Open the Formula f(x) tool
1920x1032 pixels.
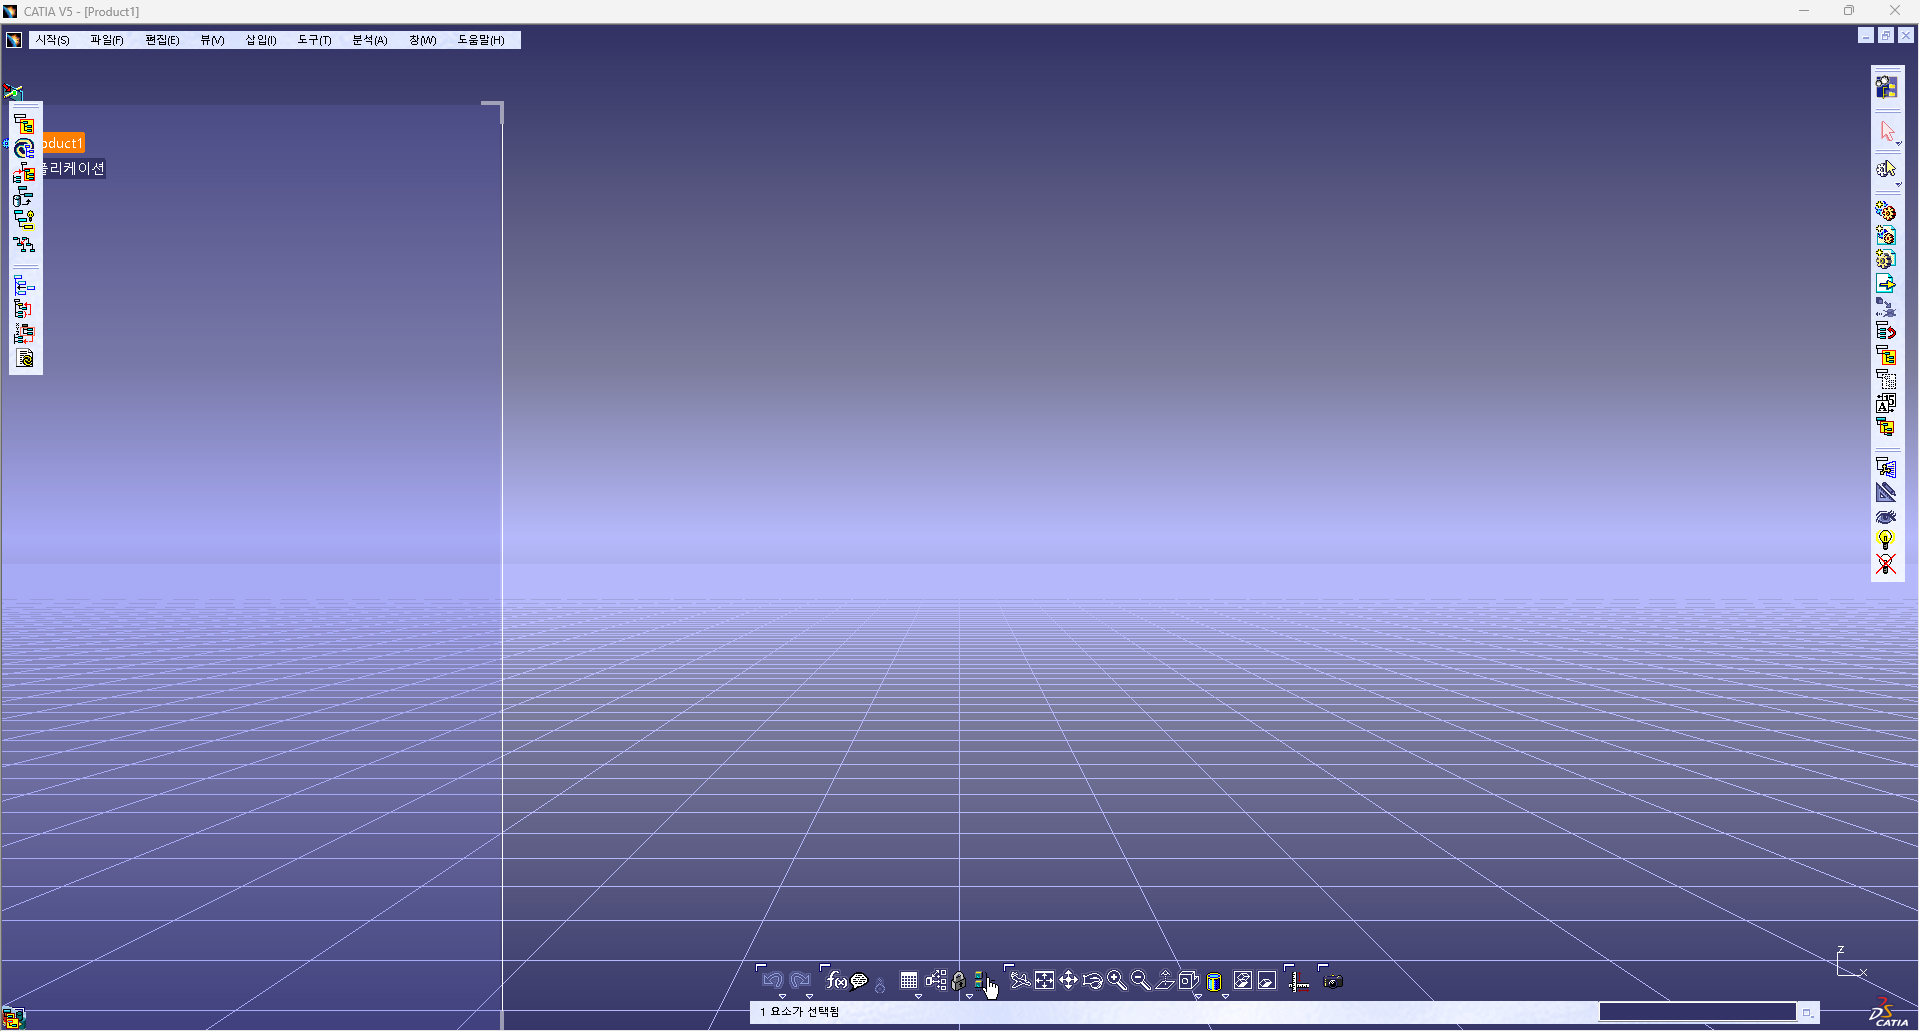coord(836,981)
